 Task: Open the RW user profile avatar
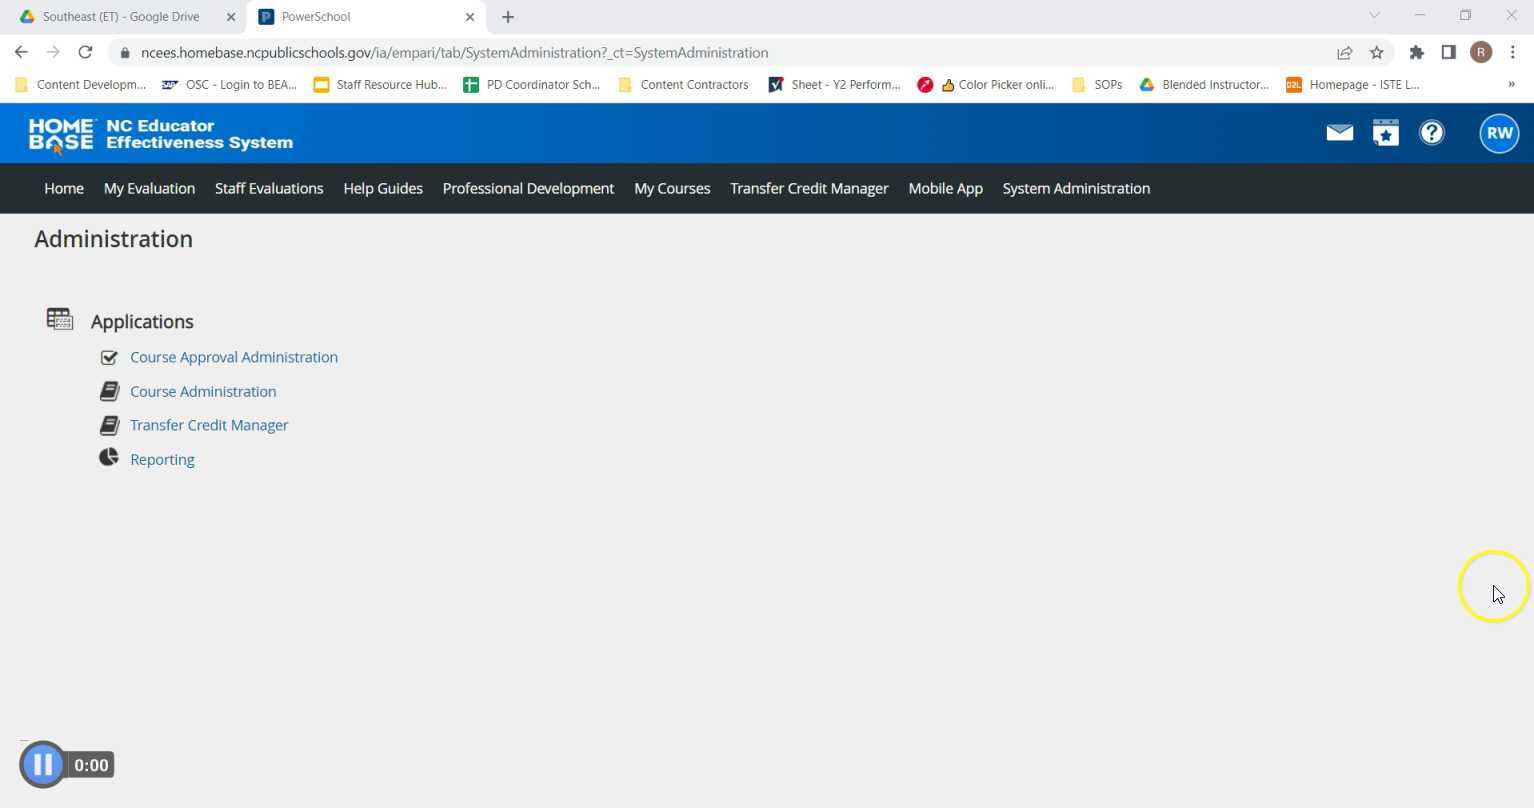click(x=1499, y=133)
